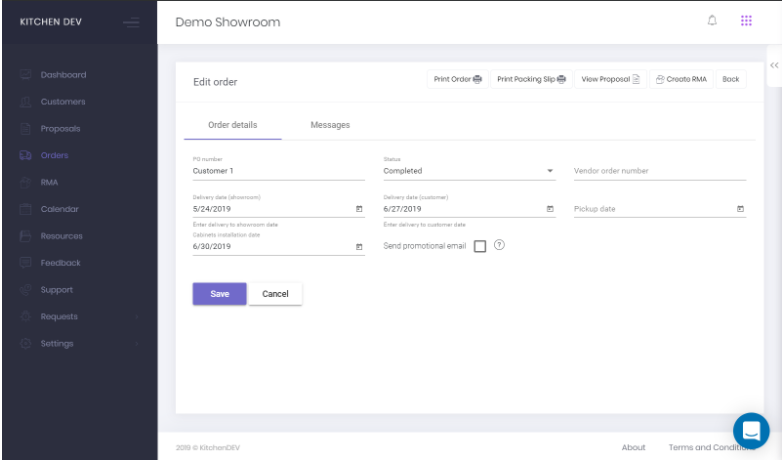This screenshot has height=465, width=783.
Task: Open Customers in sidebar
Action: click(63, 101)
